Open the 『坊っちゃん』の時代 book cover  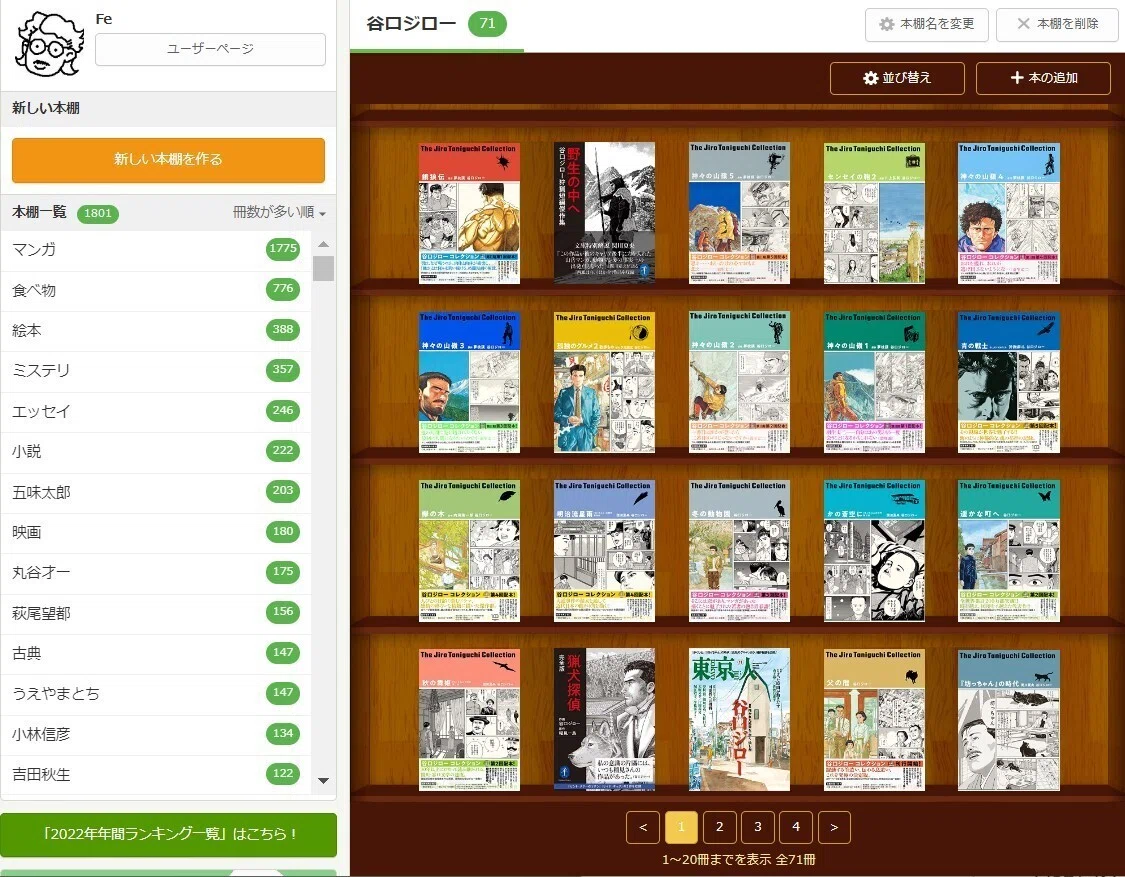coord(1009,720)
